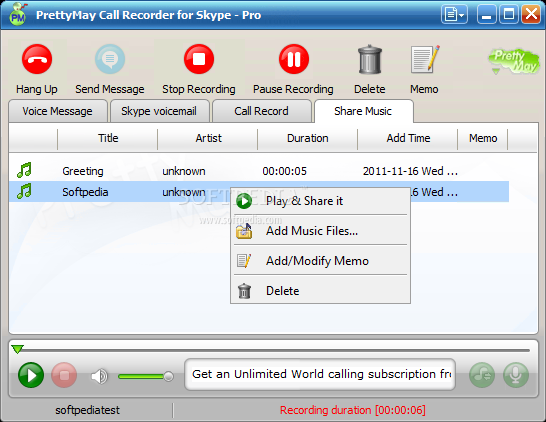
Task: Click the red Hang Up phone icon
Action: point(37,59)
